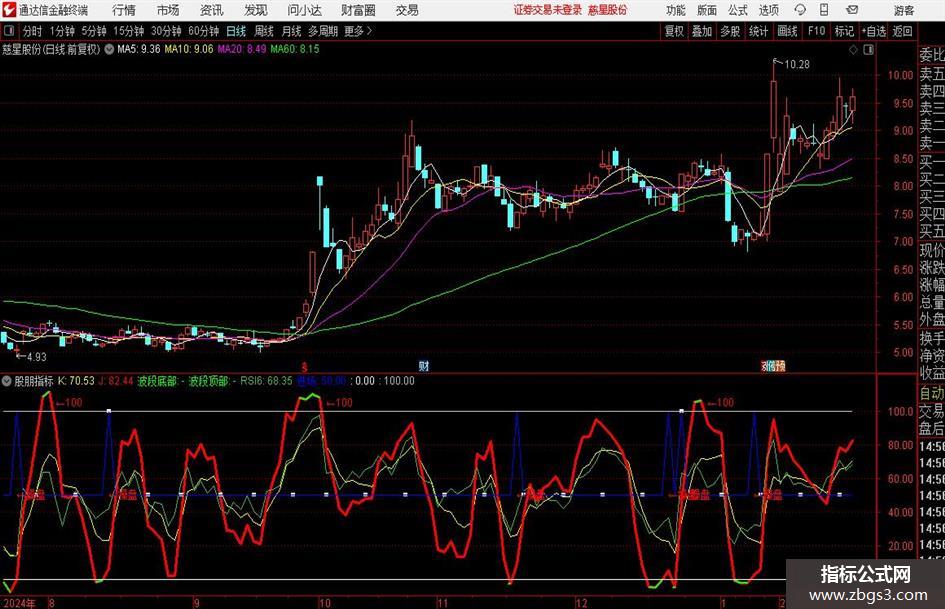
Task: Open the 发现 menu
Action: click(256, 10)
